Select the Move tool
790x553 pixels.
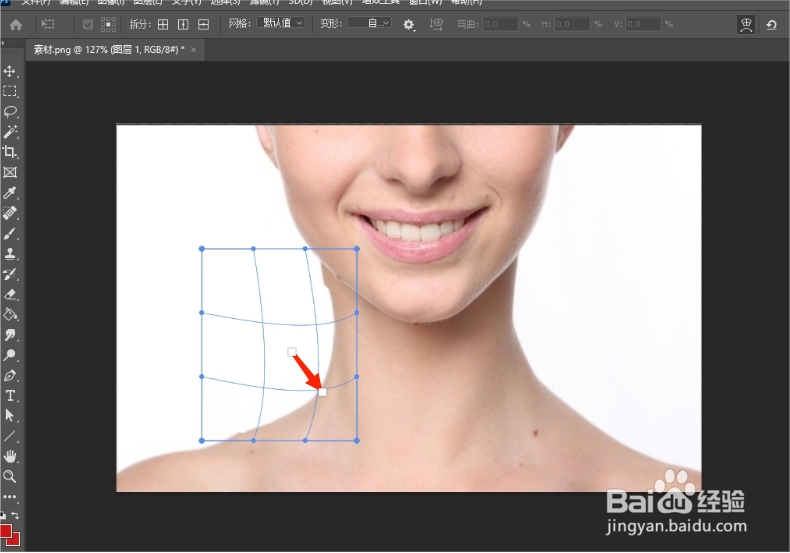(10, 71)
